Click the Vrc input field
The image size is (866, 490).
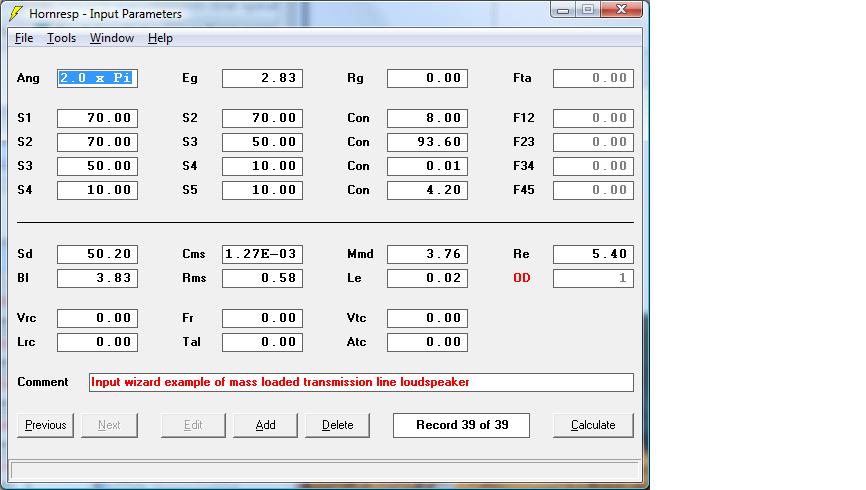coord(97,318)
